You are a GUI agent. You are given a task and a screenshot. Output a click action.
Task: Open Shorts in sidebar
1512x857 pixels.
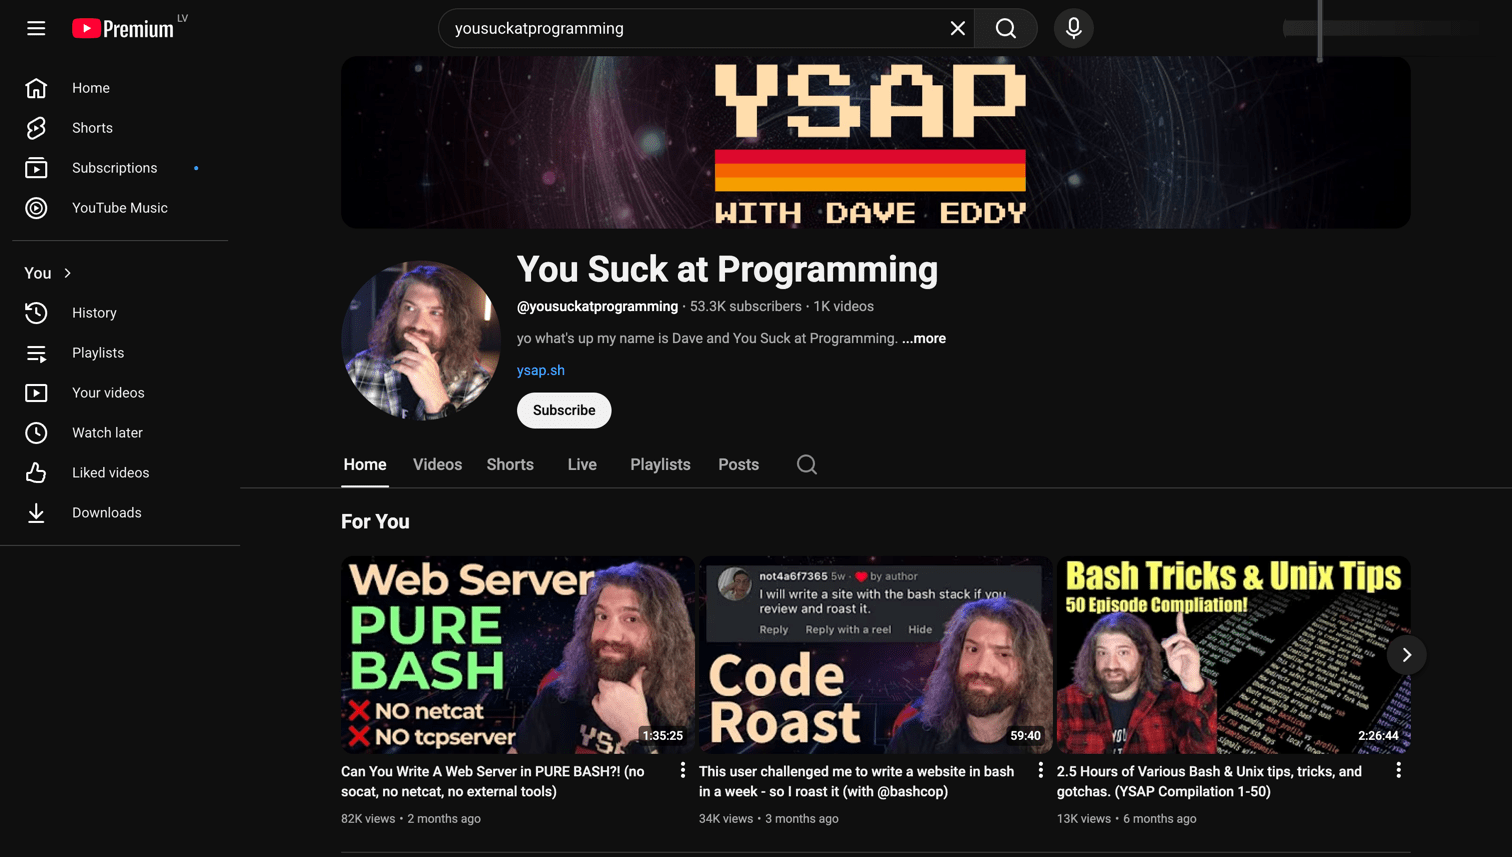click(120, 128)
